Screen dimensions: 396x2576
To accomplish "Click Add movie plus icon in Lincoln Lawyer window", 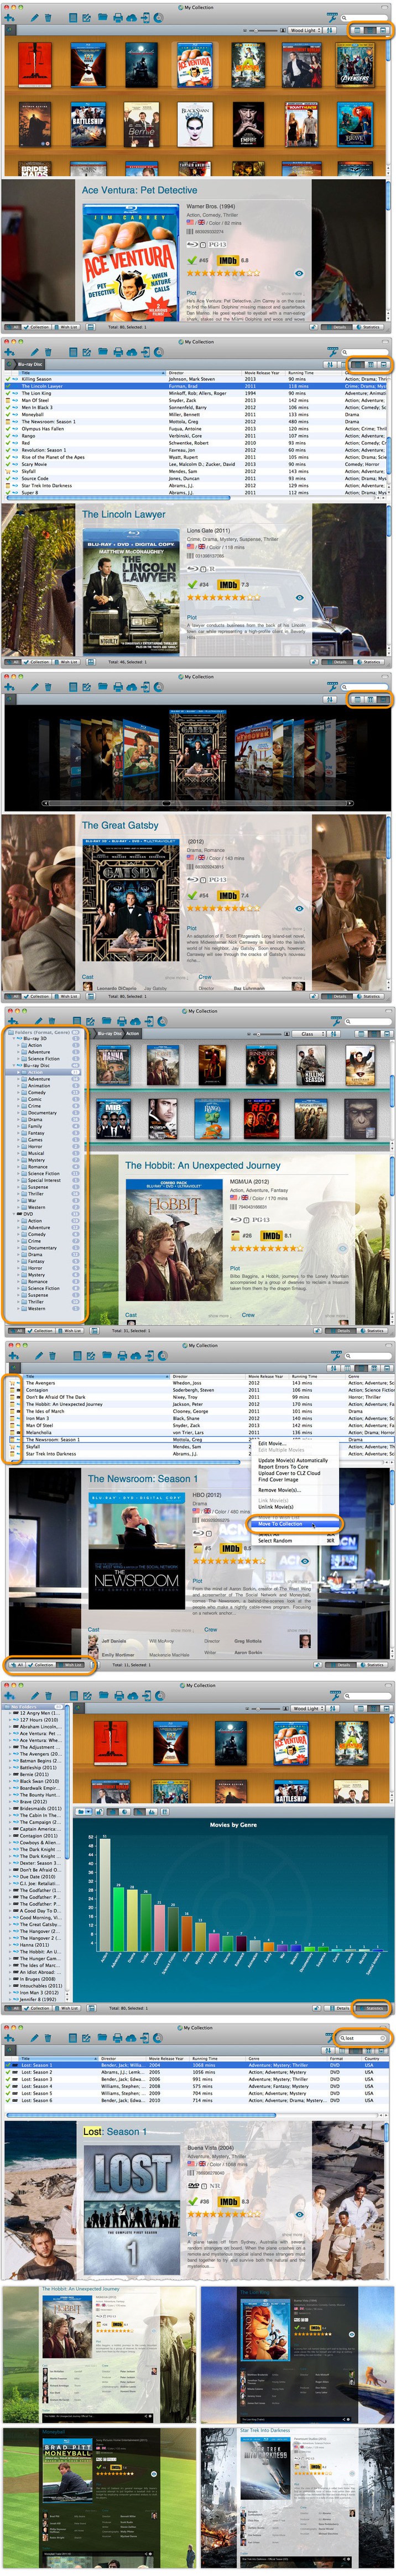I will 9,351.
